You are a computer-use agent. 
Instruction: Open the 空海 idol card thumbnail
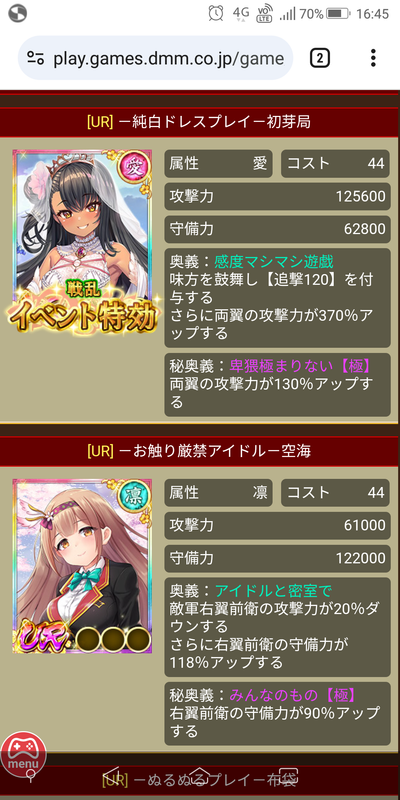tap(83, 566)
